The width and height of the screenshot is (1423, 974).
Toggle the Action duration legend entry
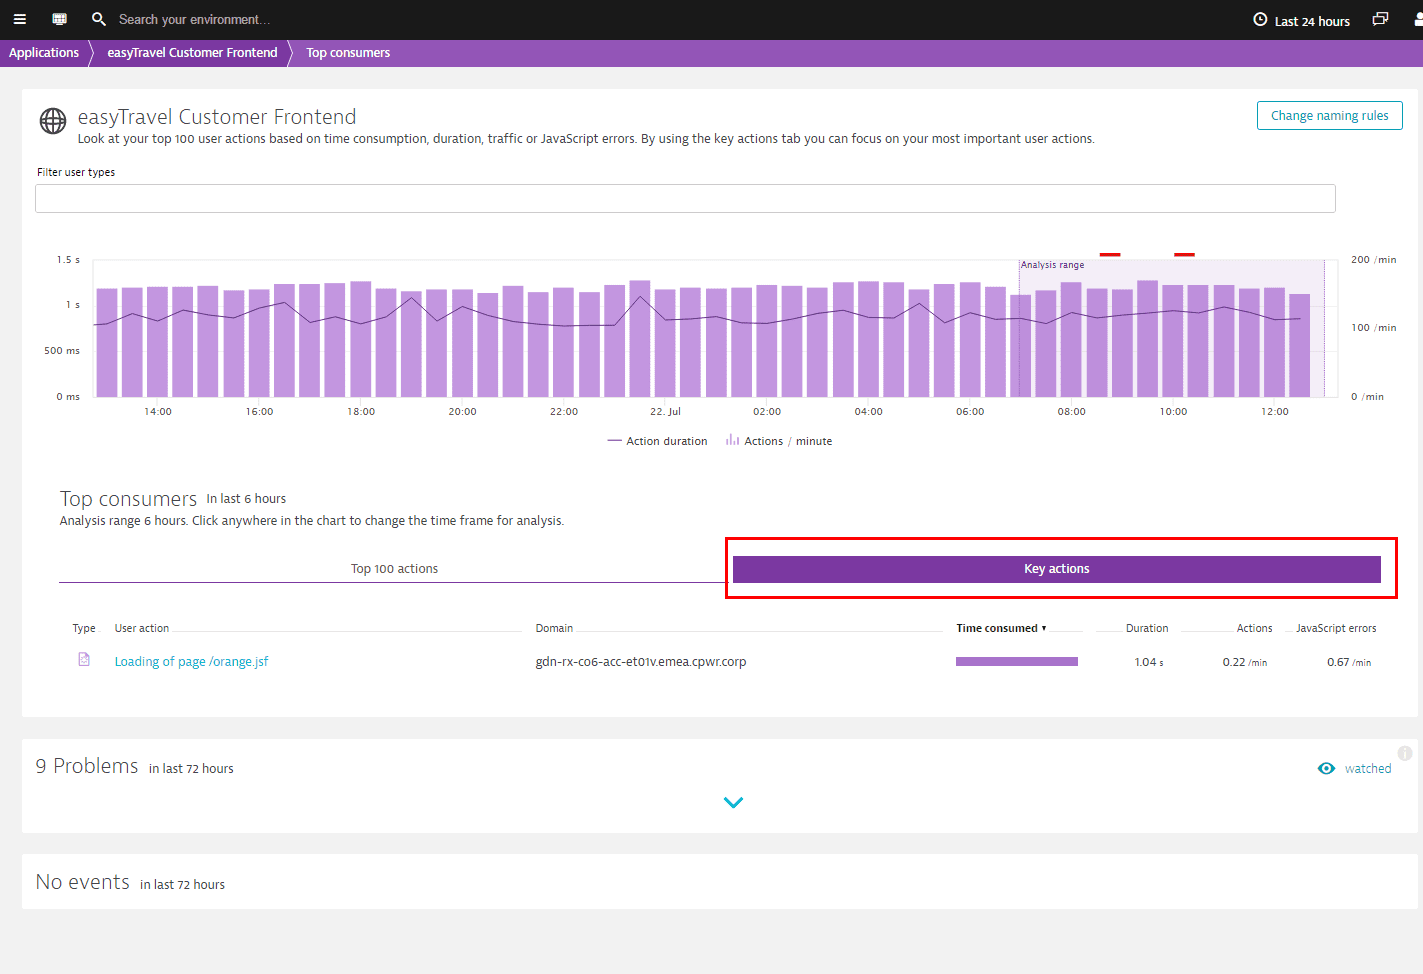tap(657, 441)
